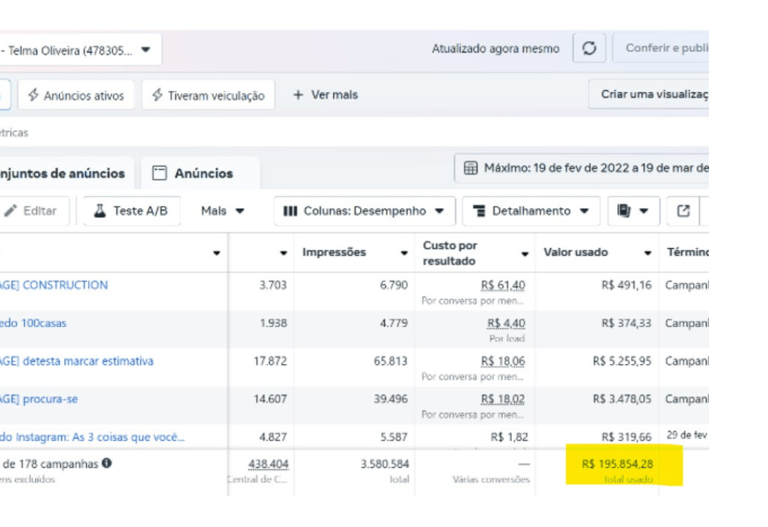This screenshot has width=768, height=527.
Task: Click the Ver mais filters button
Action: [x=325, y=95]
